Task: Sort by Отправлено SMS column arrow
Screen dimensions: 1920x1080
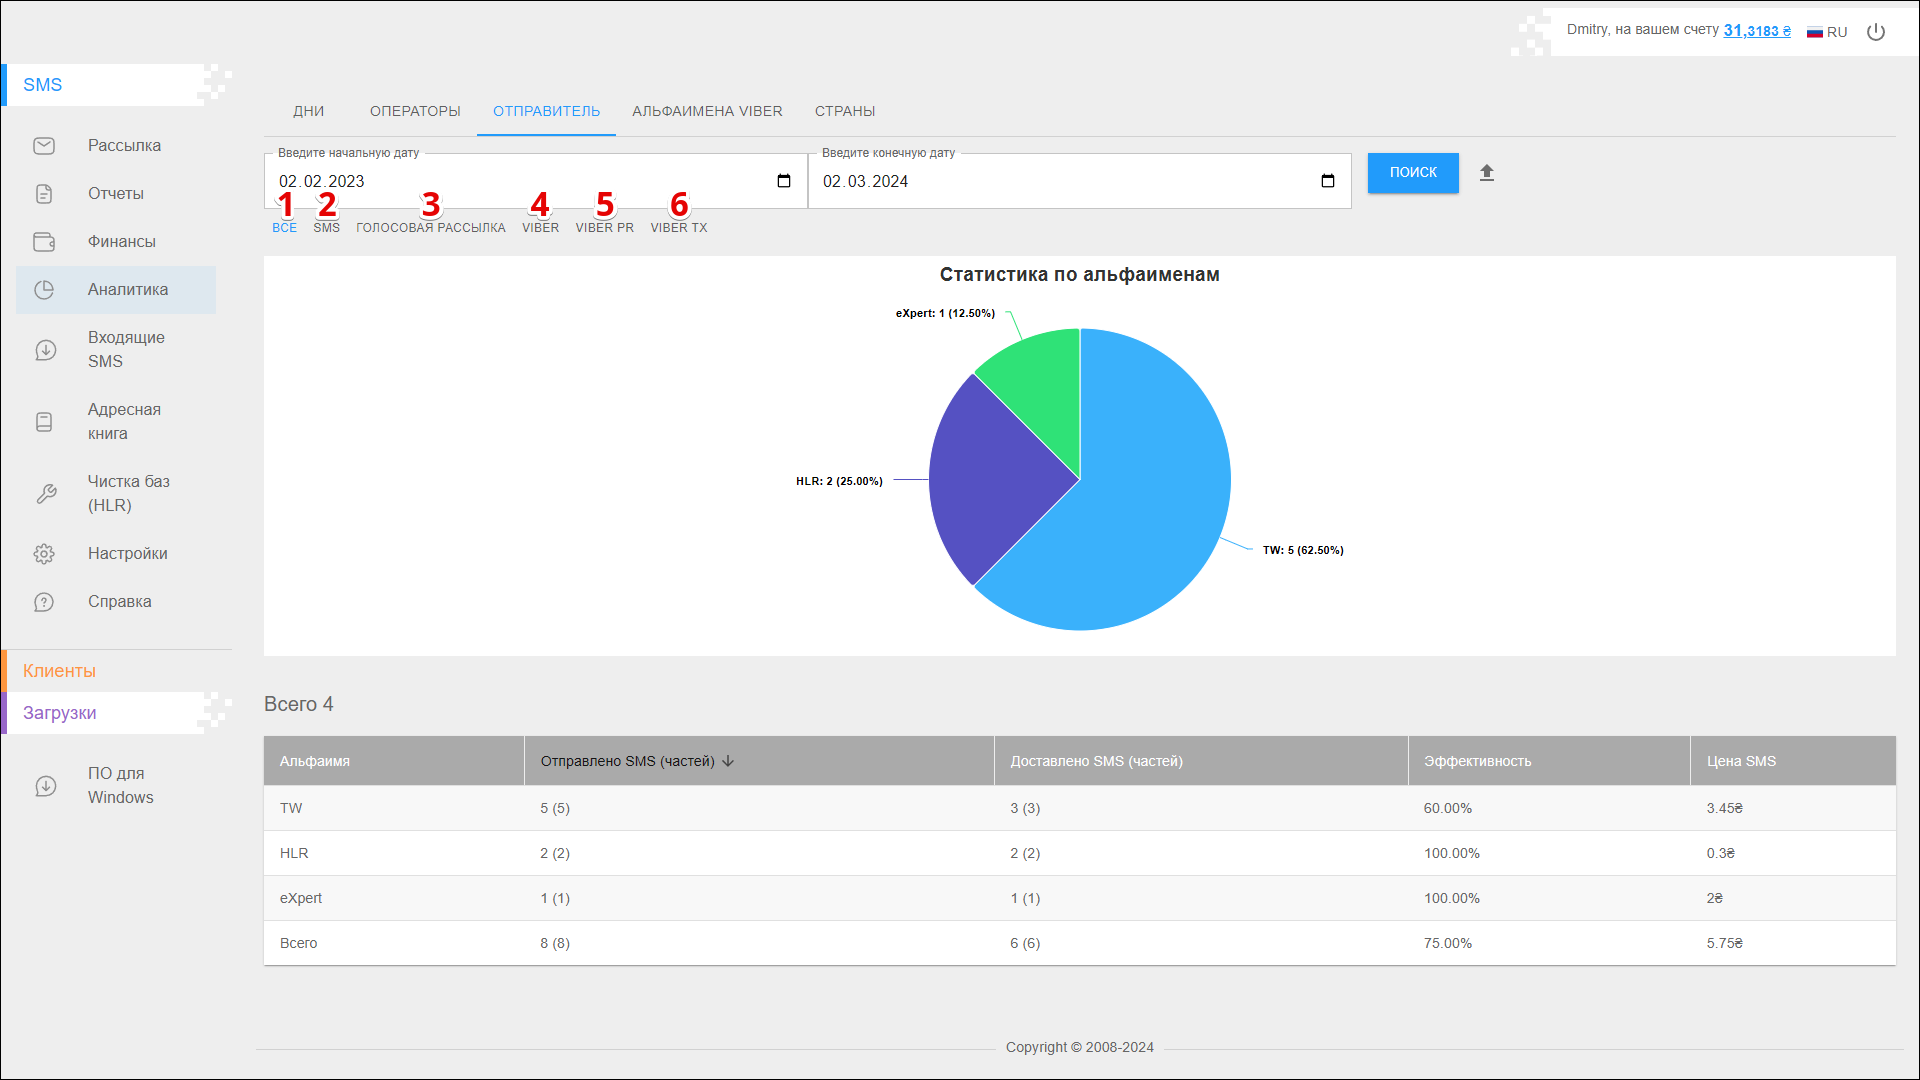Action: [x=728, y=761]
